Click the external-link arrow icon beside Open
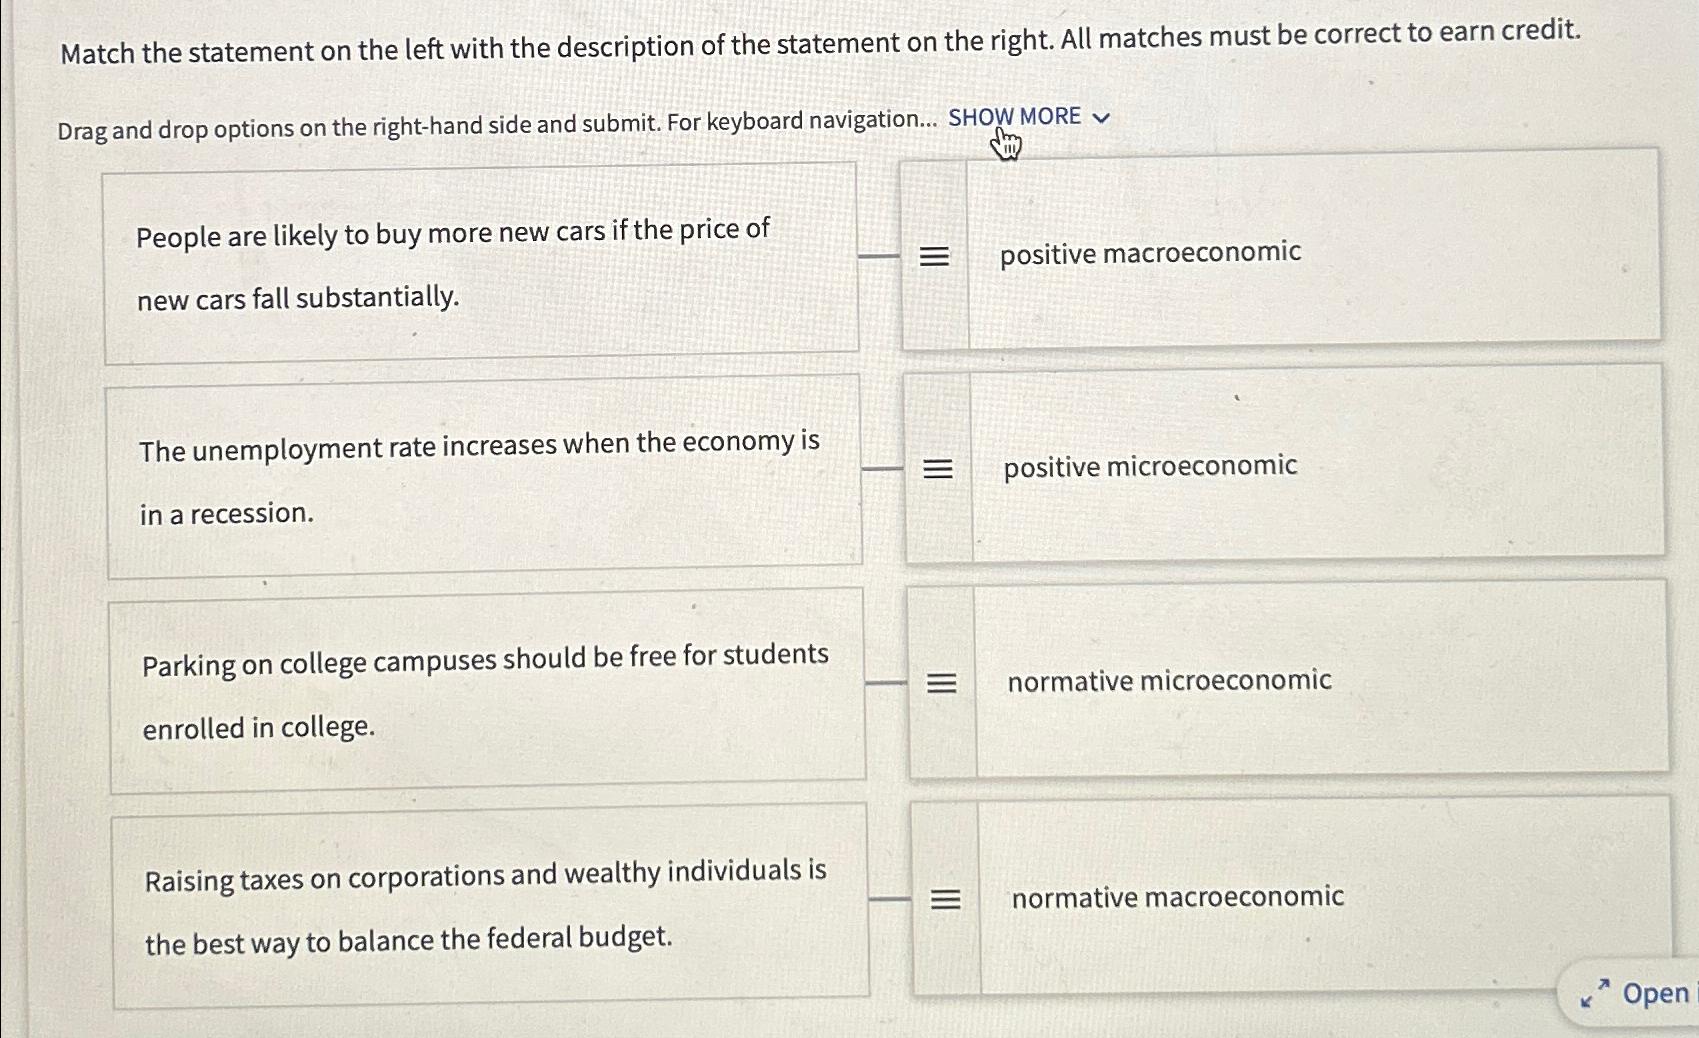 pyautogui.click(x=1595, y=991)
